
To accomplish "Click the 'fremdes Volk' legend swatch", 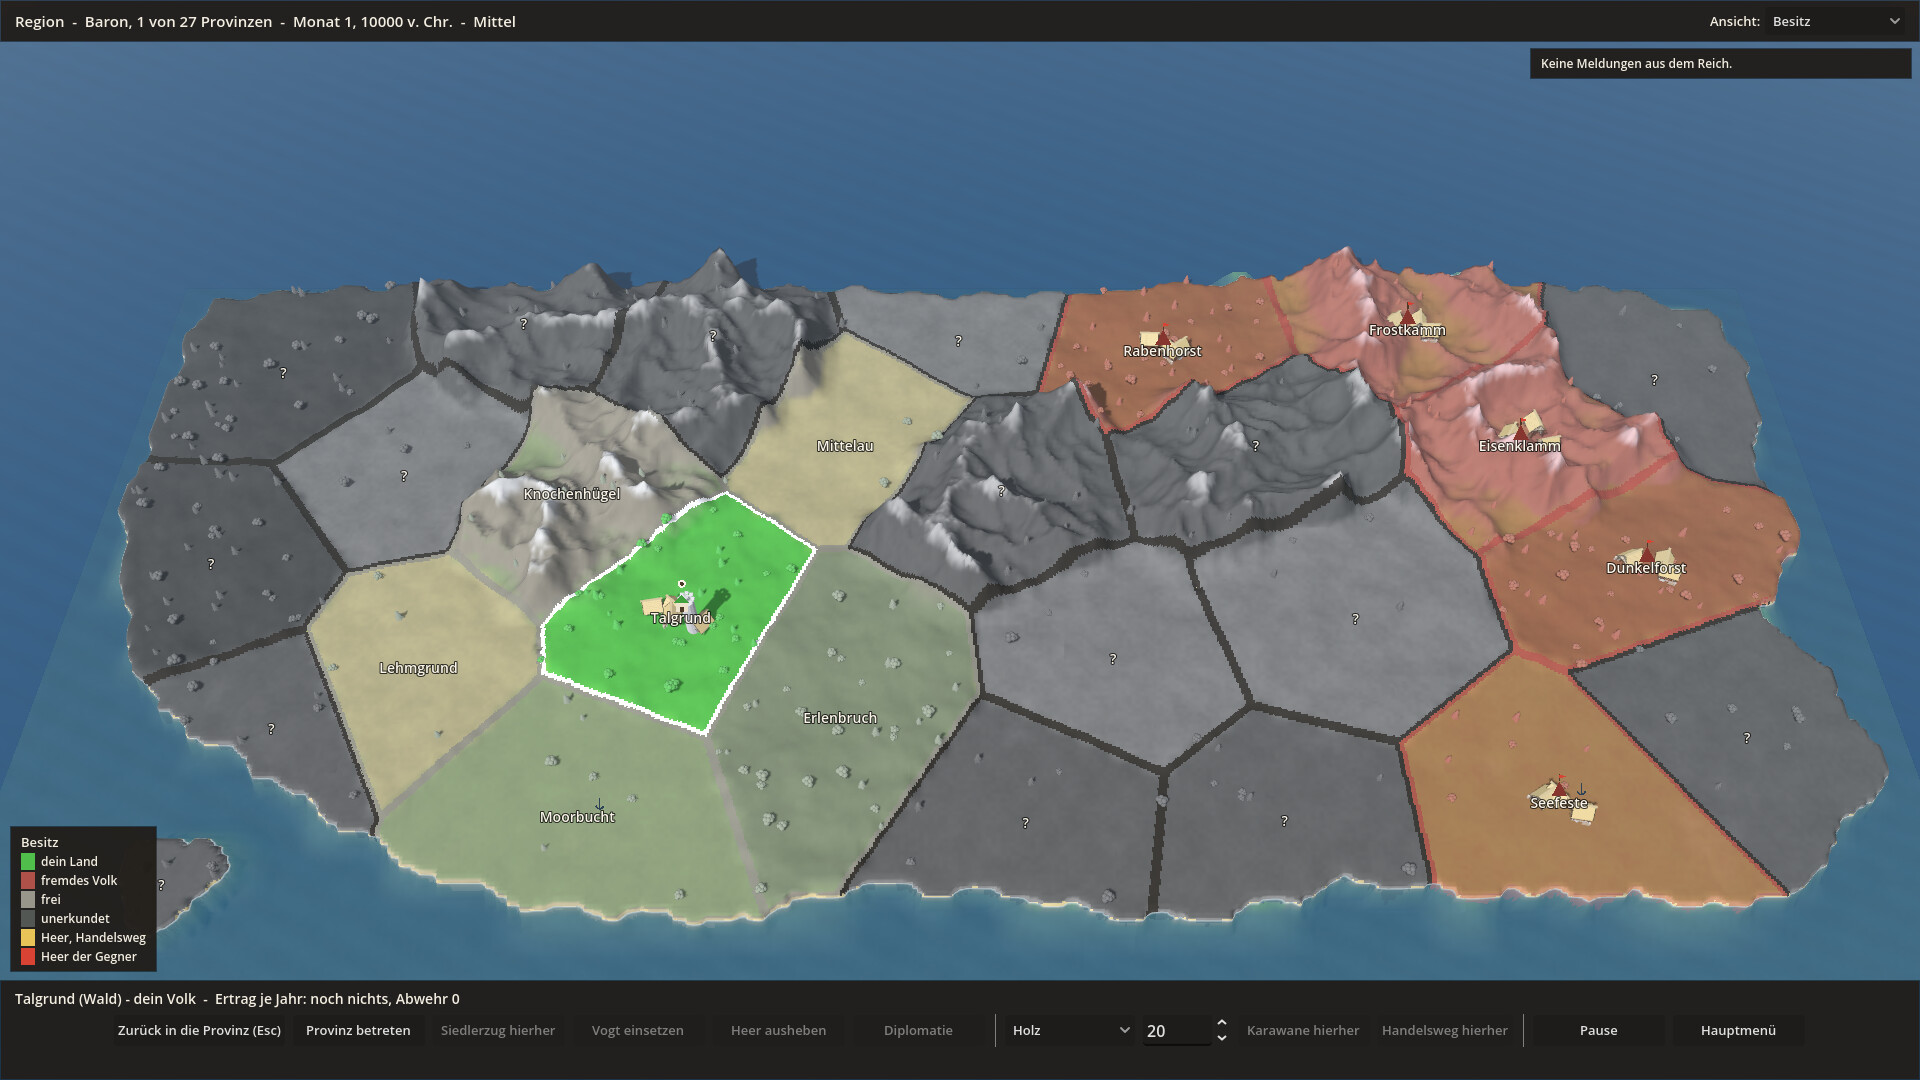I will click(28, 881).
